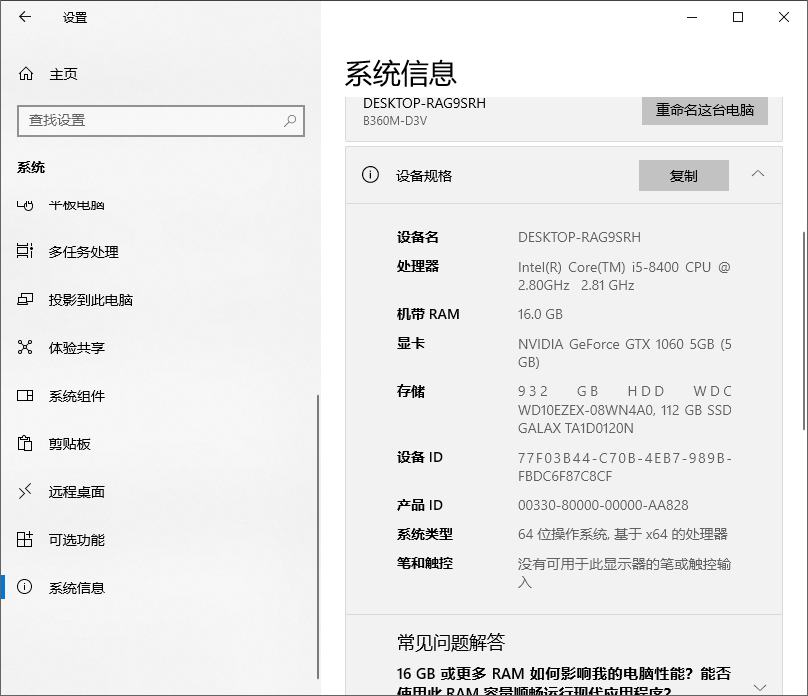The width and height of the screenshot is (808, 696).
Task: Click the back arrow icon
Action: point(25,17)
